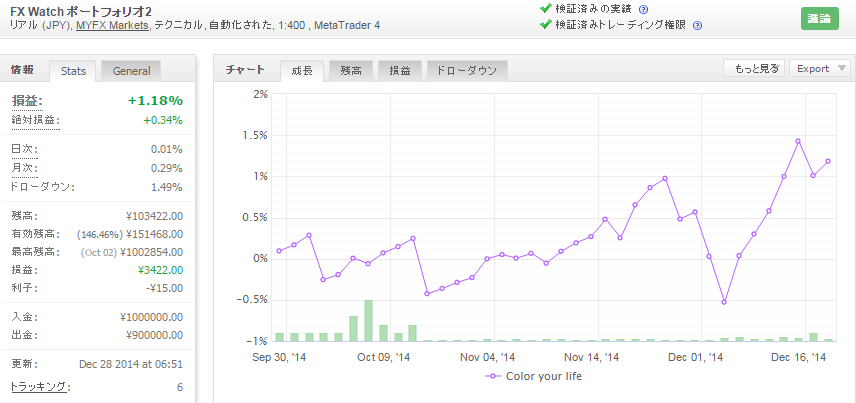The image size is (856, 403).
Task: Click the 絶対損益 label link
Action: 35,121
